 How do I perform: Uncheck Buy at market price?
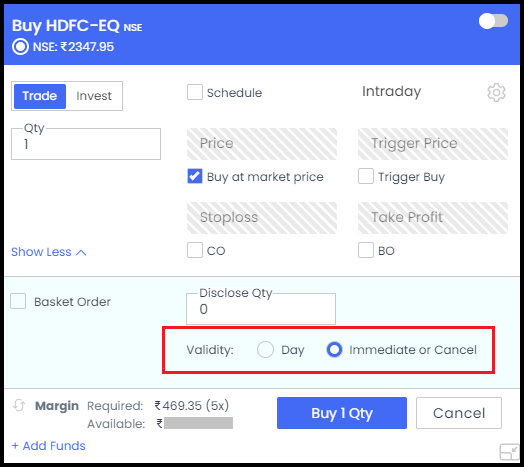click(x=195, y=176)
